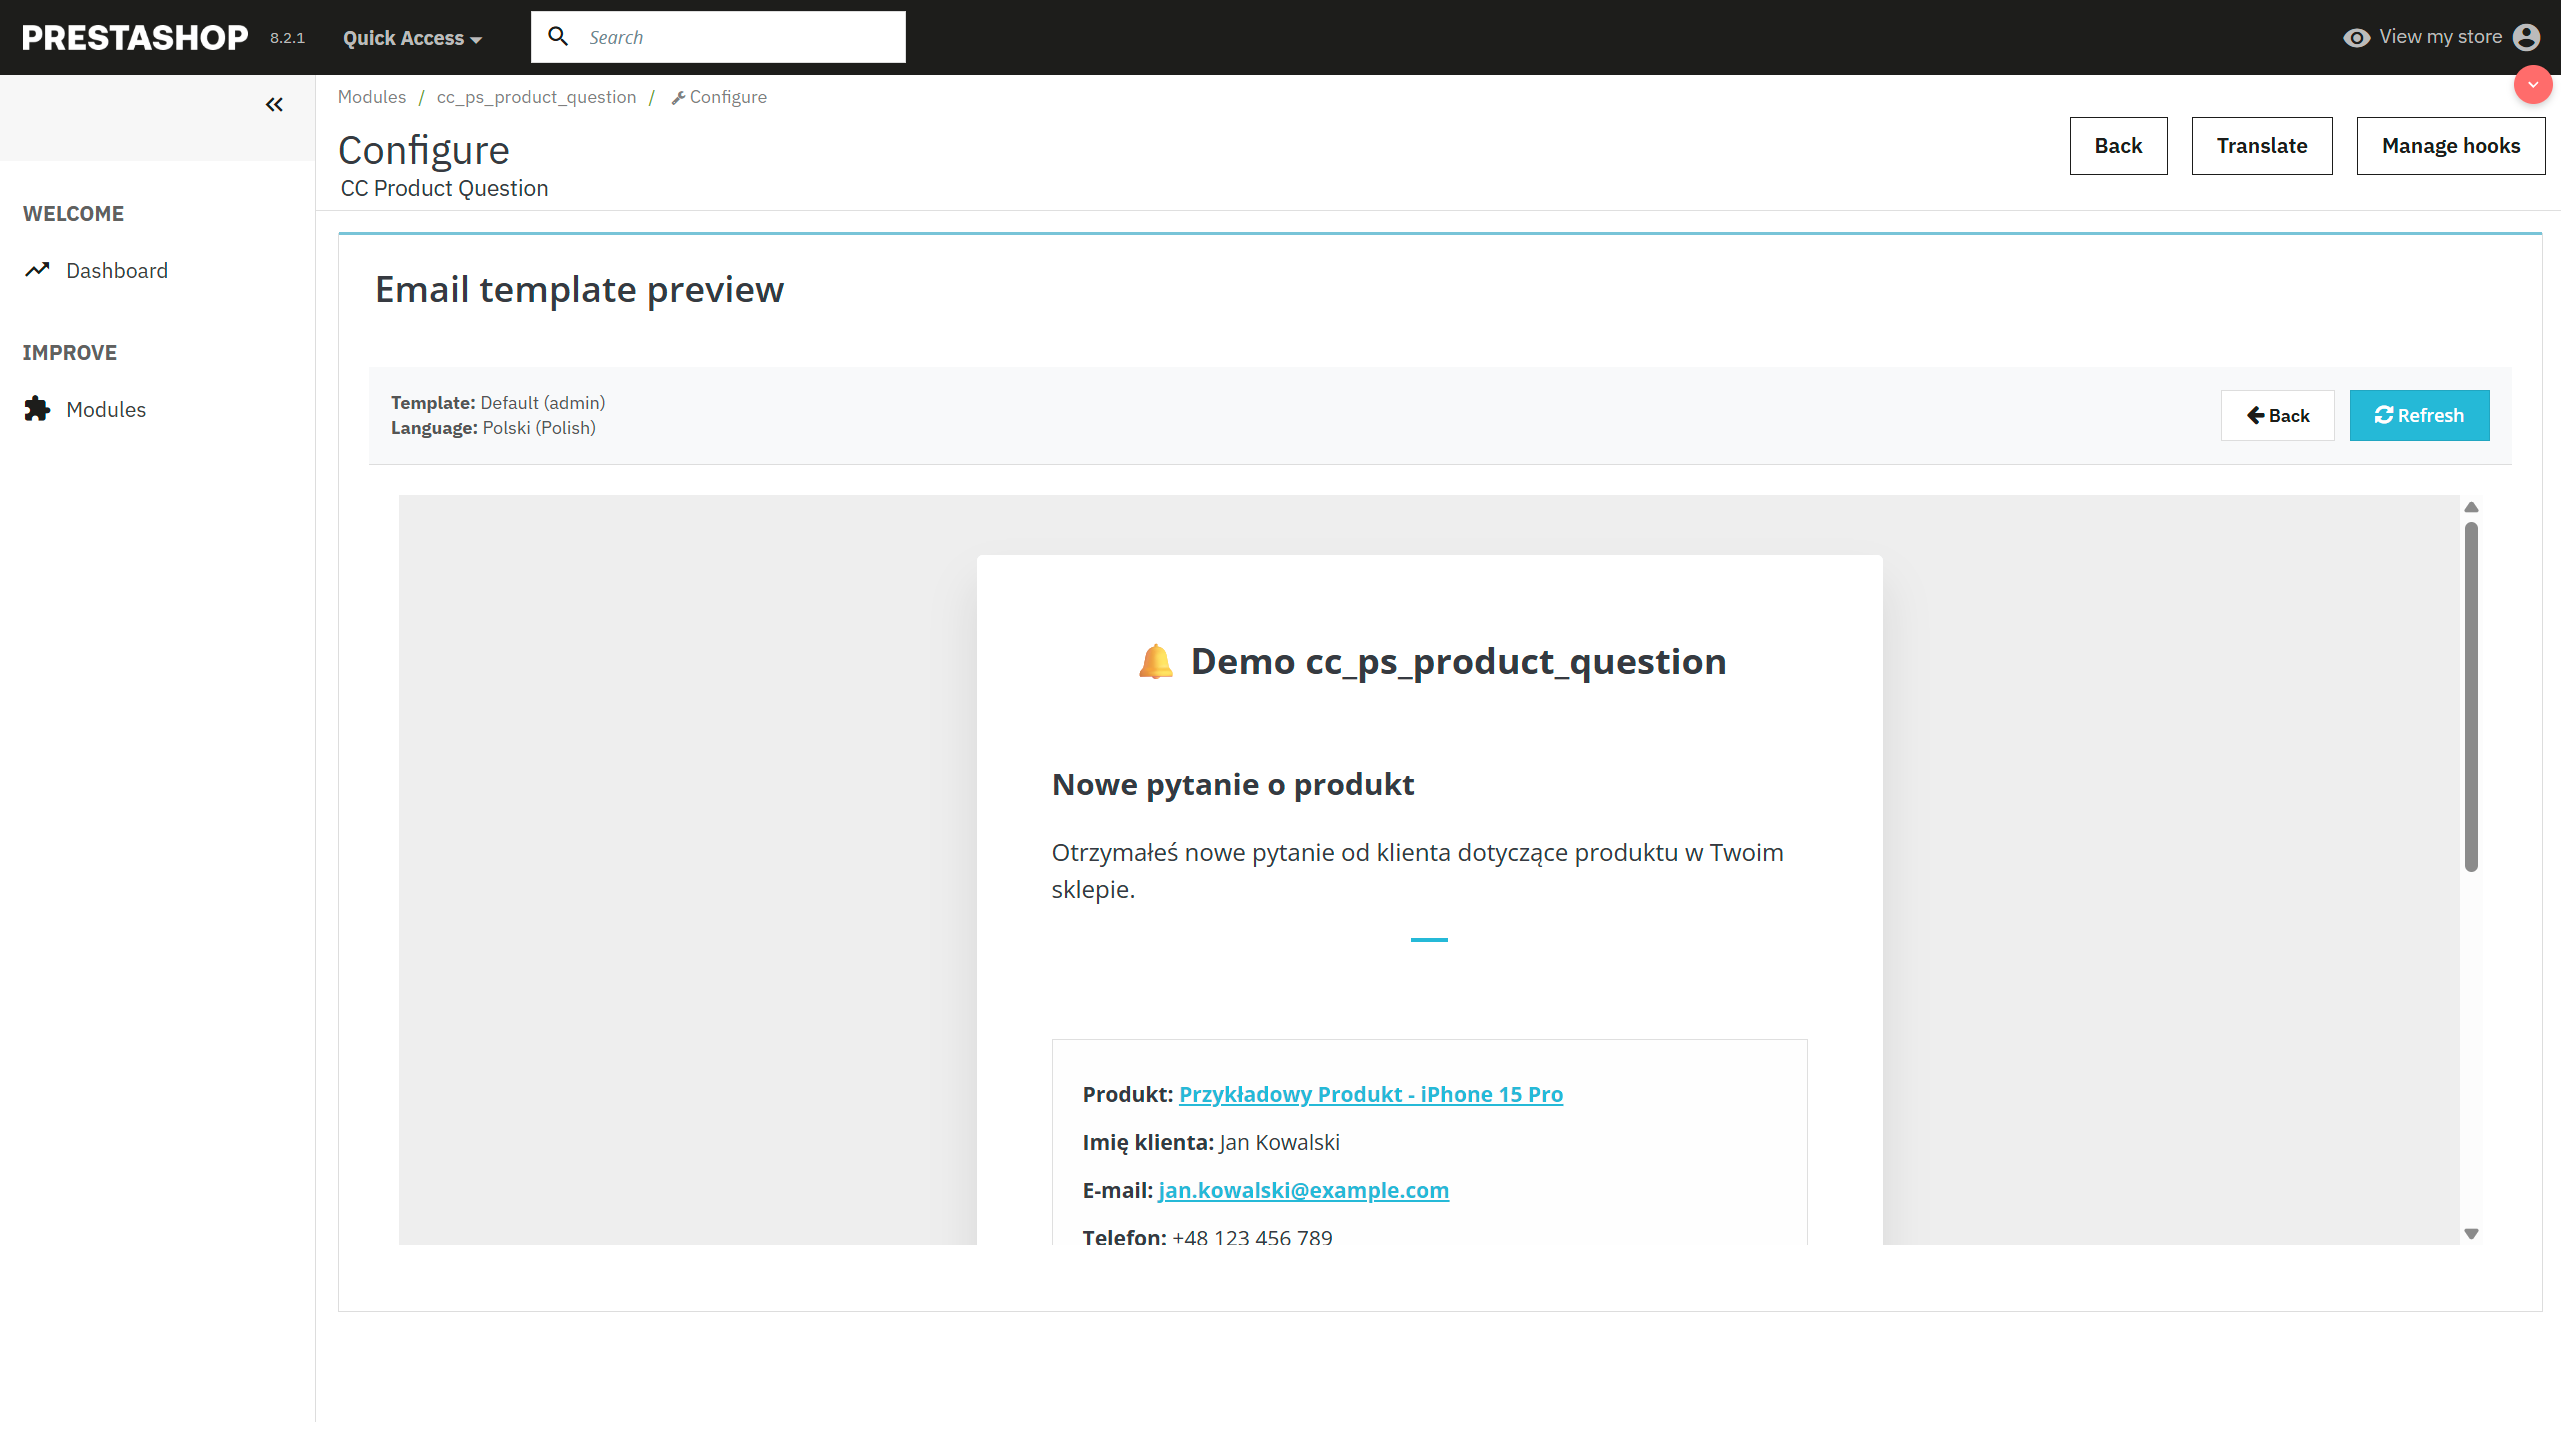Click the eye icon next to View my store
The width and height of the screenshot is (2561, 1438).
pyautogui.click(x=2357, y=37)
